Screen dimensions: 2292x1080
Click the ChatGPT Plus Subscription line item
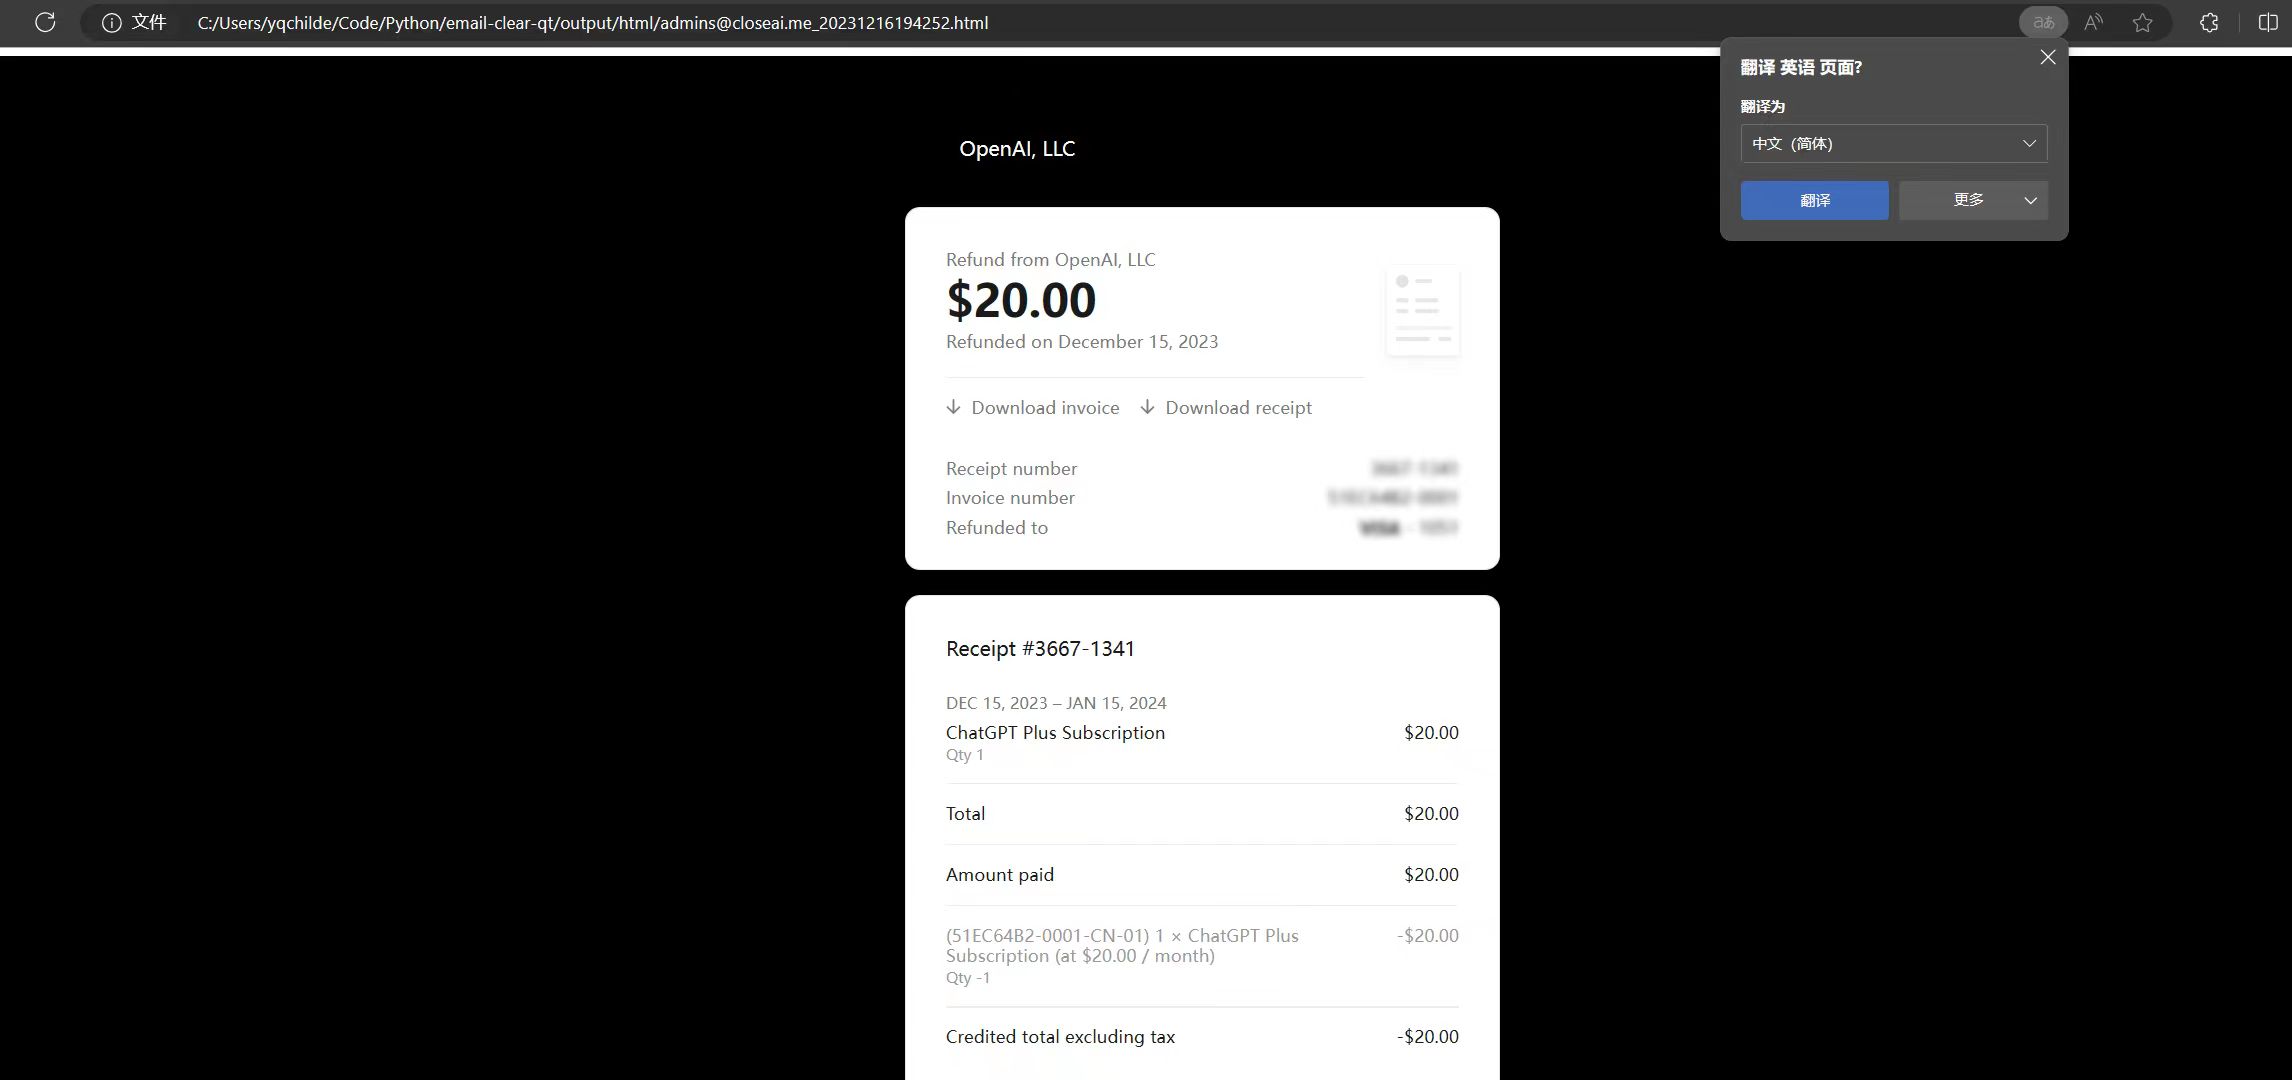[1055, 733]
